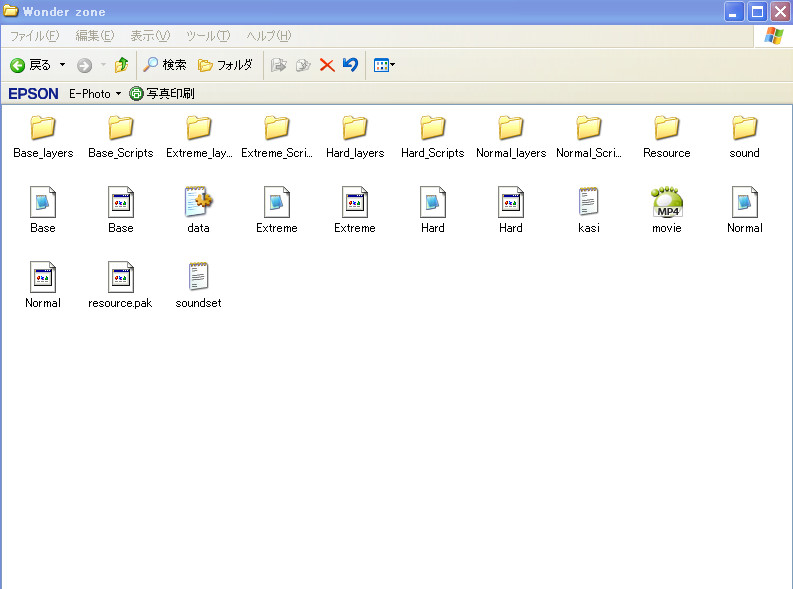793x589 pixels.
Task: Select the Hard_Scripts folder
Action: point(432,128)
